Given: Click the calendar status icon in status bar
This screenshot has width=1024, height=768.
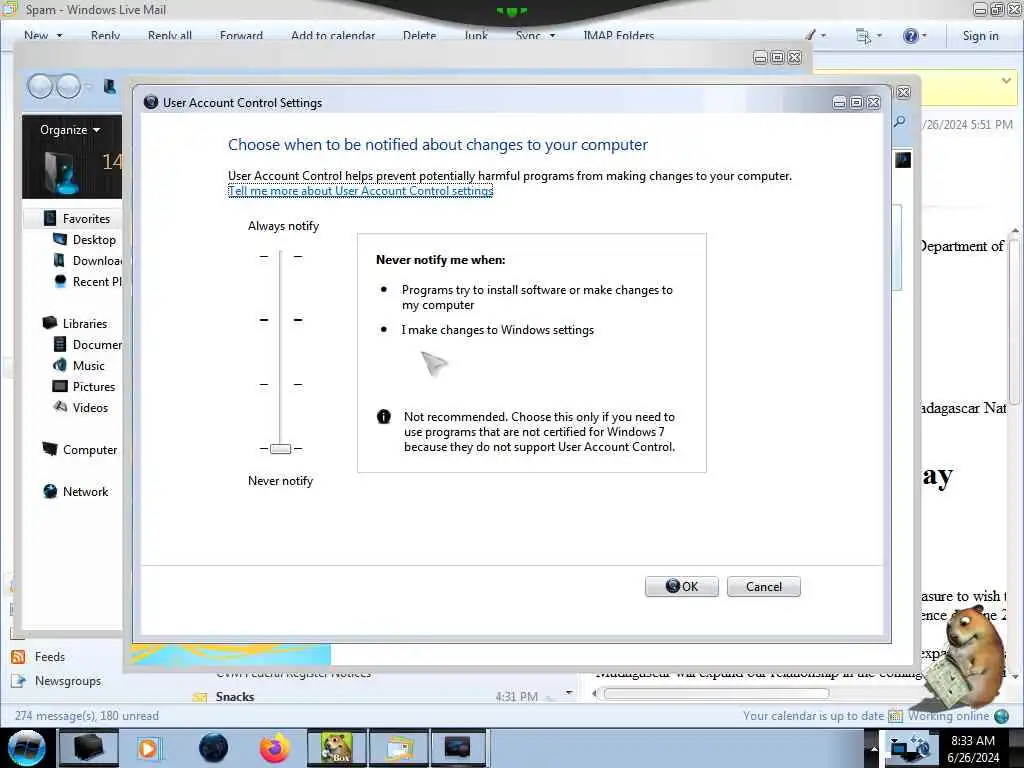Looking at the screenshot, I should point(895,716).
